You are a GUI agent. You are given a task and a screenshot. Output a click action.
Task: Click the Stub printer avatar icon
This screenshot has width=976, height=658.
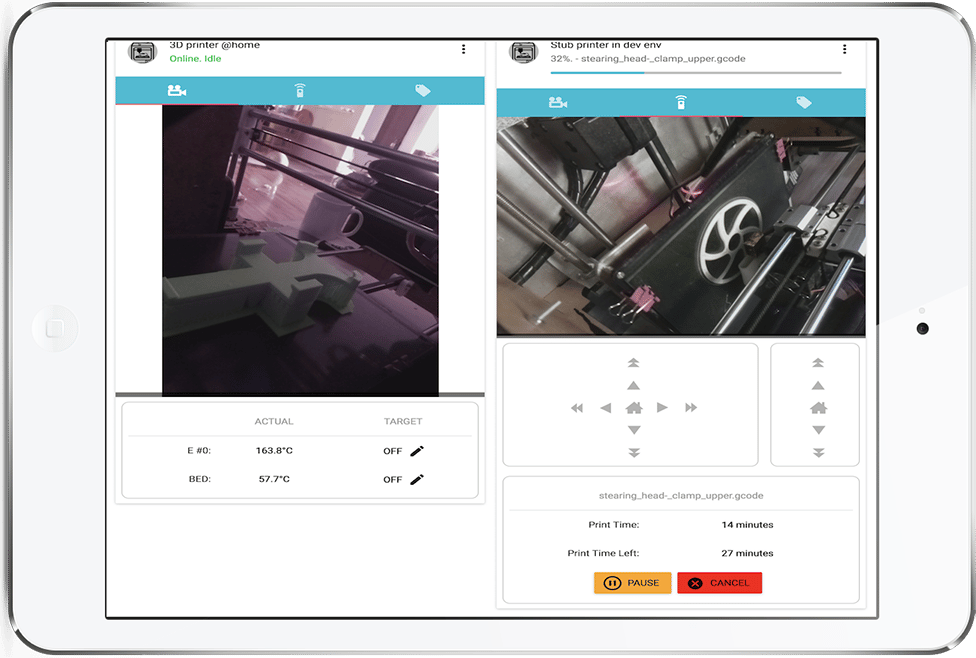(523, 52)
